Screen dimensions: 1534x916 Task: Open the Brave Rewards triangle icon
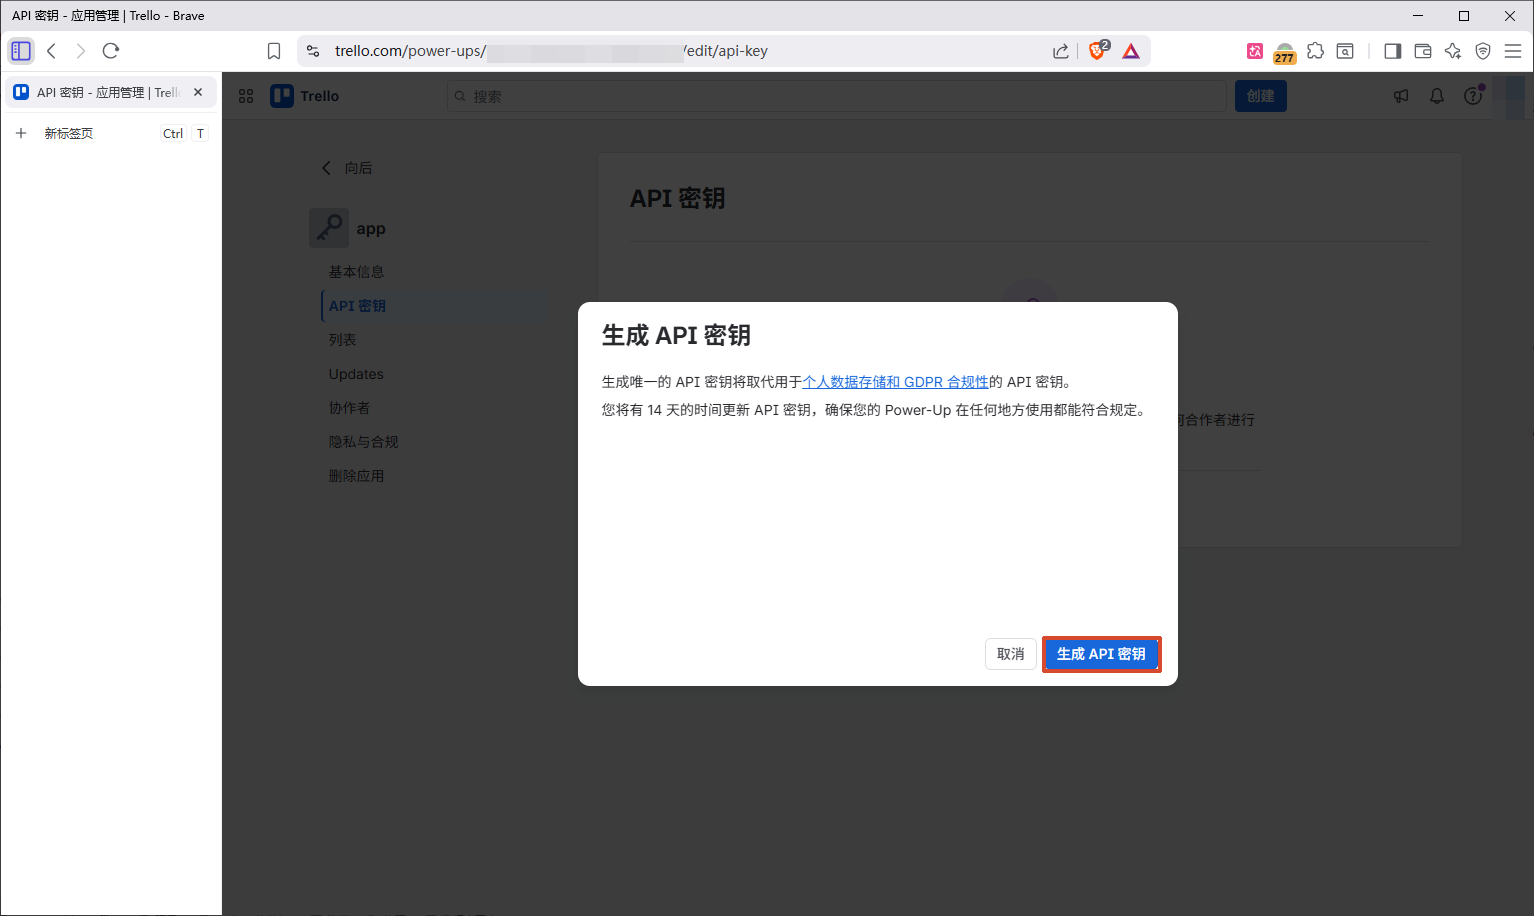click(x=1131, y=51)
